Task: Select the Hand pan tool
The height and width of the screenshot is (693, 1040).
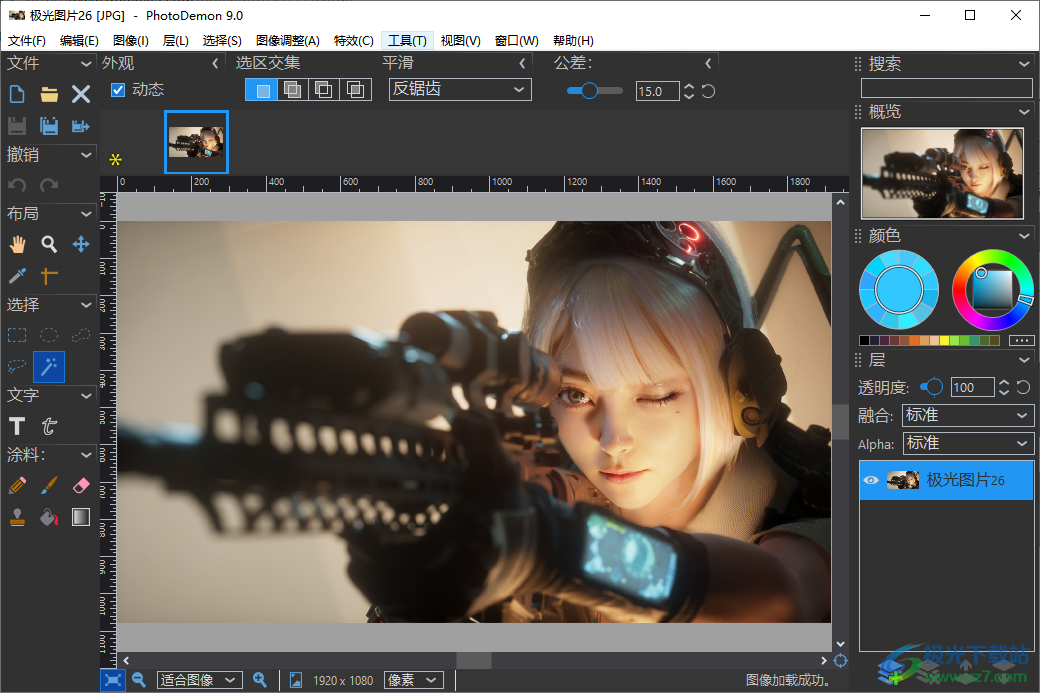Action: click(17, 244)
